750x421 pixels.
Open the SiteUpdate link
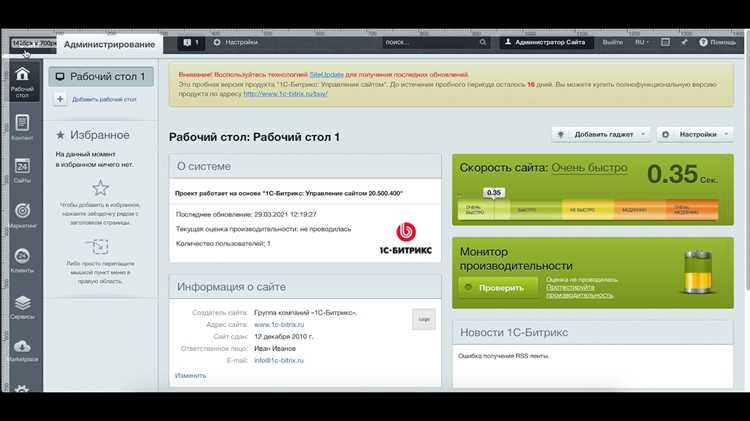pos(327,75)
